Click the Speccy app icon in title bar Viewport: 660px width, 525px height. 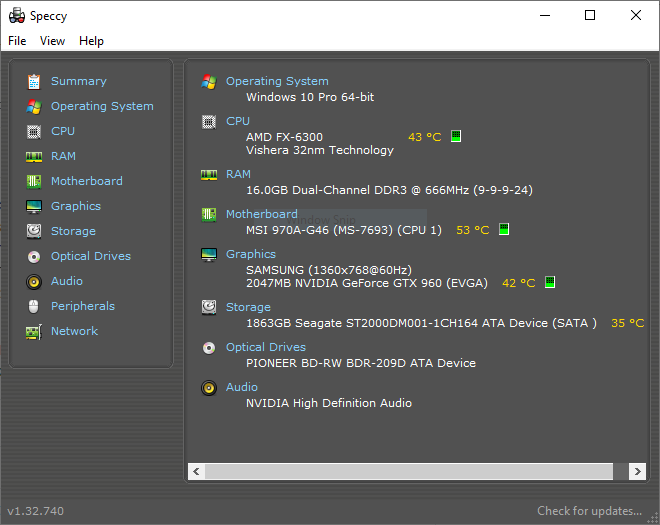(x=17, y=16)
